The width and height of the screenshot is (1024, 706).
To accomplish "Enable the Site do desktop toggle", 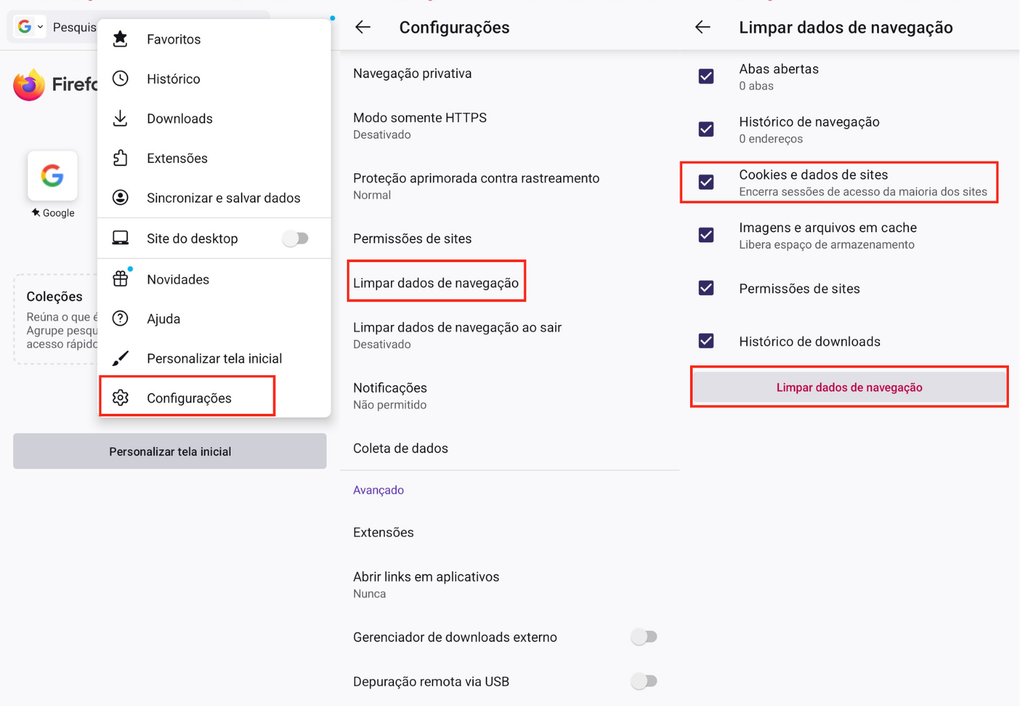I will tap(296, 238).
